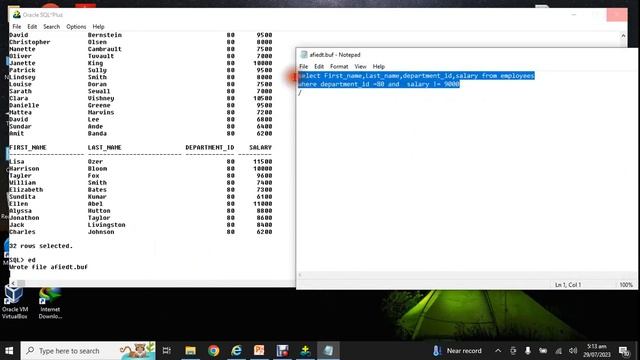
Task: Click Notepad horizontal scrollbar left arrow
Action: [x=300, y=275]
